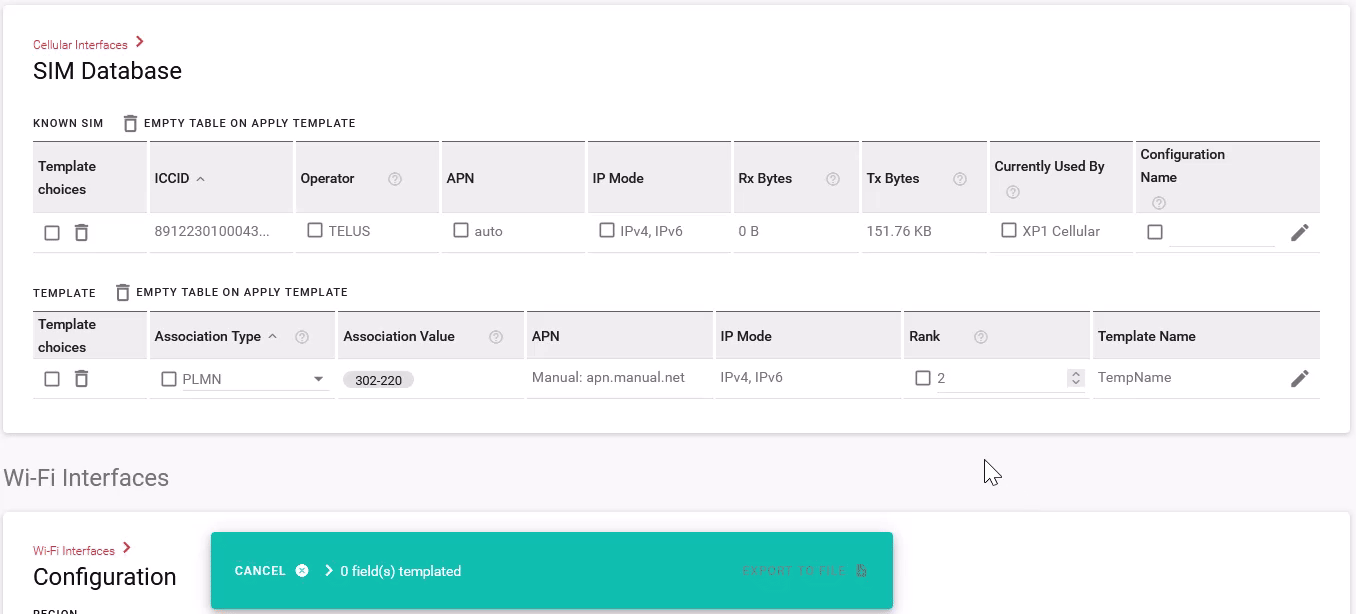The image size is (1356, 614).
Task: Click help icon next to Operator column
Action: 395,179
